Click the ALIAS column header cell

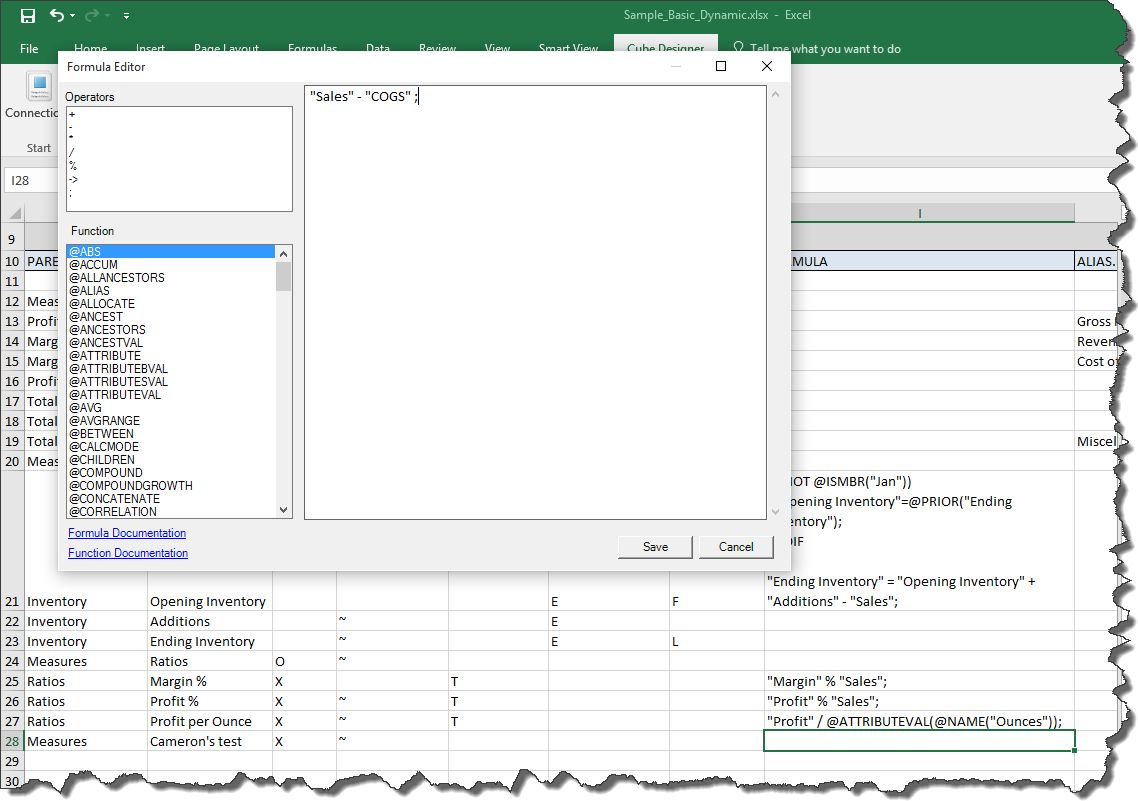(1096, 261)
